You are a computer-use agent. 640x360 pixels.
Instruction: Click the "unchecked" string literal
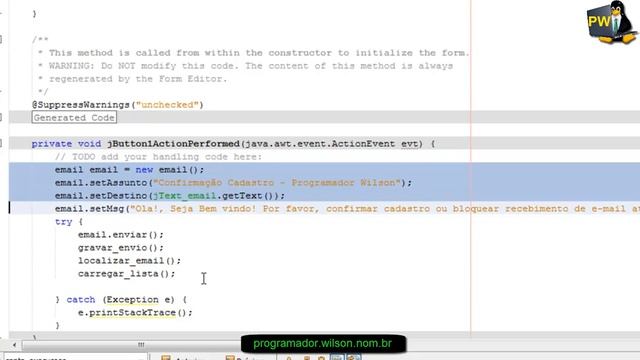[167, 105]
